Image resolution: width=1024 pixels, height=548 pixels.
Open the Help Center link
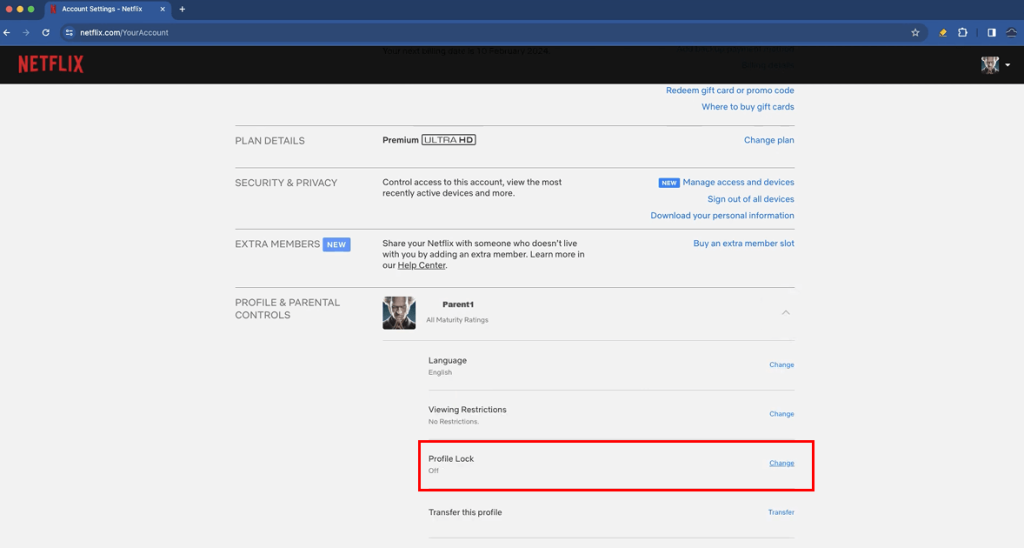pos(422,265)
